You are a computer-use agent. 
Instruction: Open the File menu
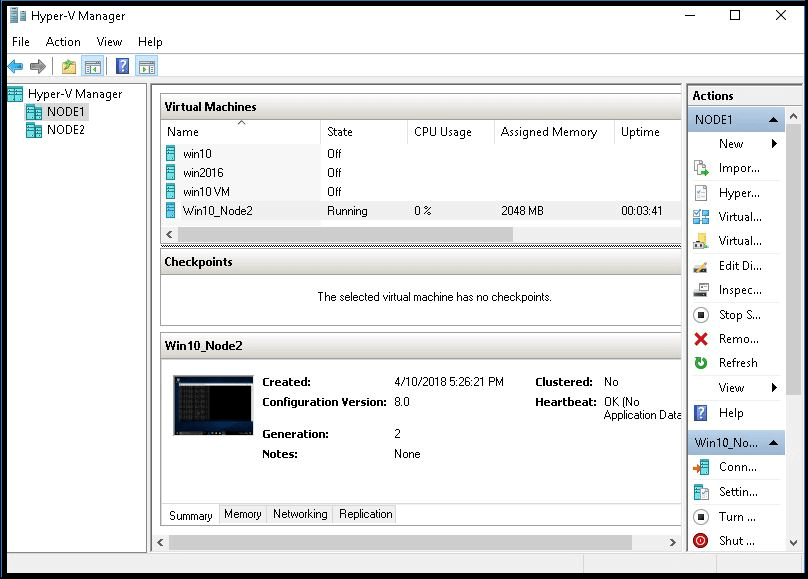pos(21,42)
